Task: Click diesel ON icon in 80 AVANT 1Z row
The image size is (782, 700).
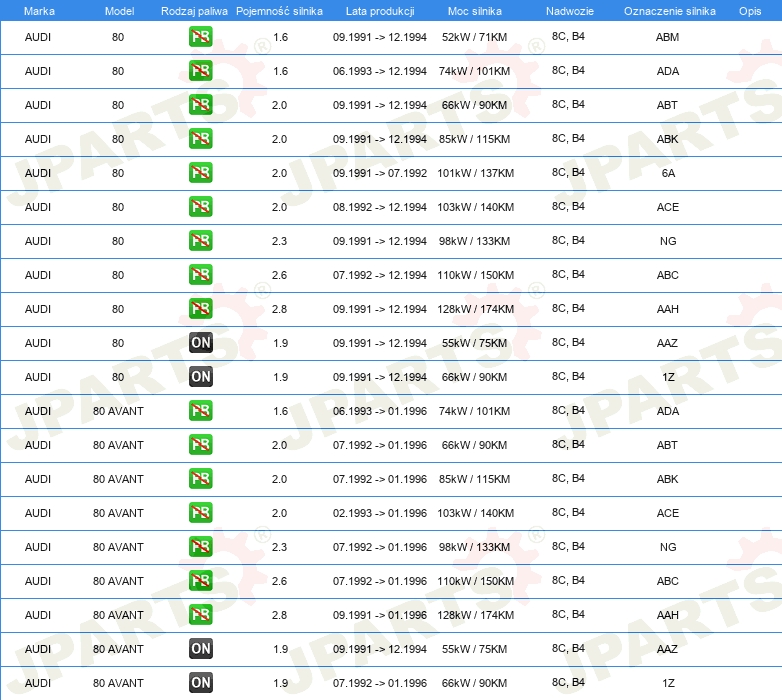Action: pyautogui.click(x=200, y=683)
